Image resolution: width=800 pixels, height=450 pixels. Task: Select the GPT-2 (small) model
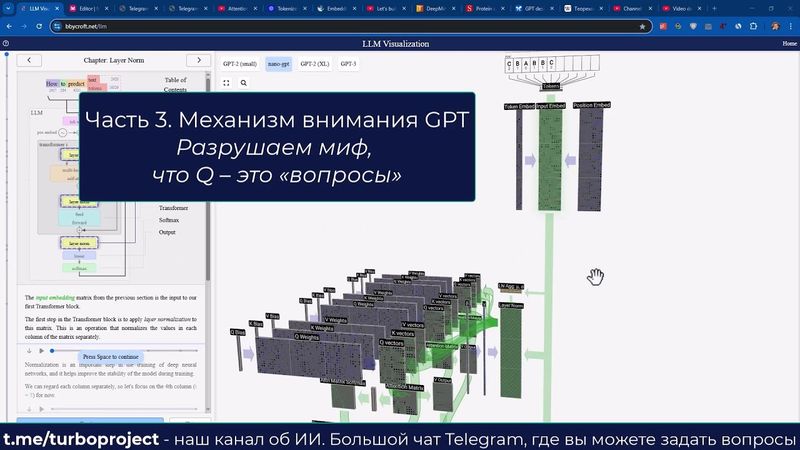[x=240, y=64]
